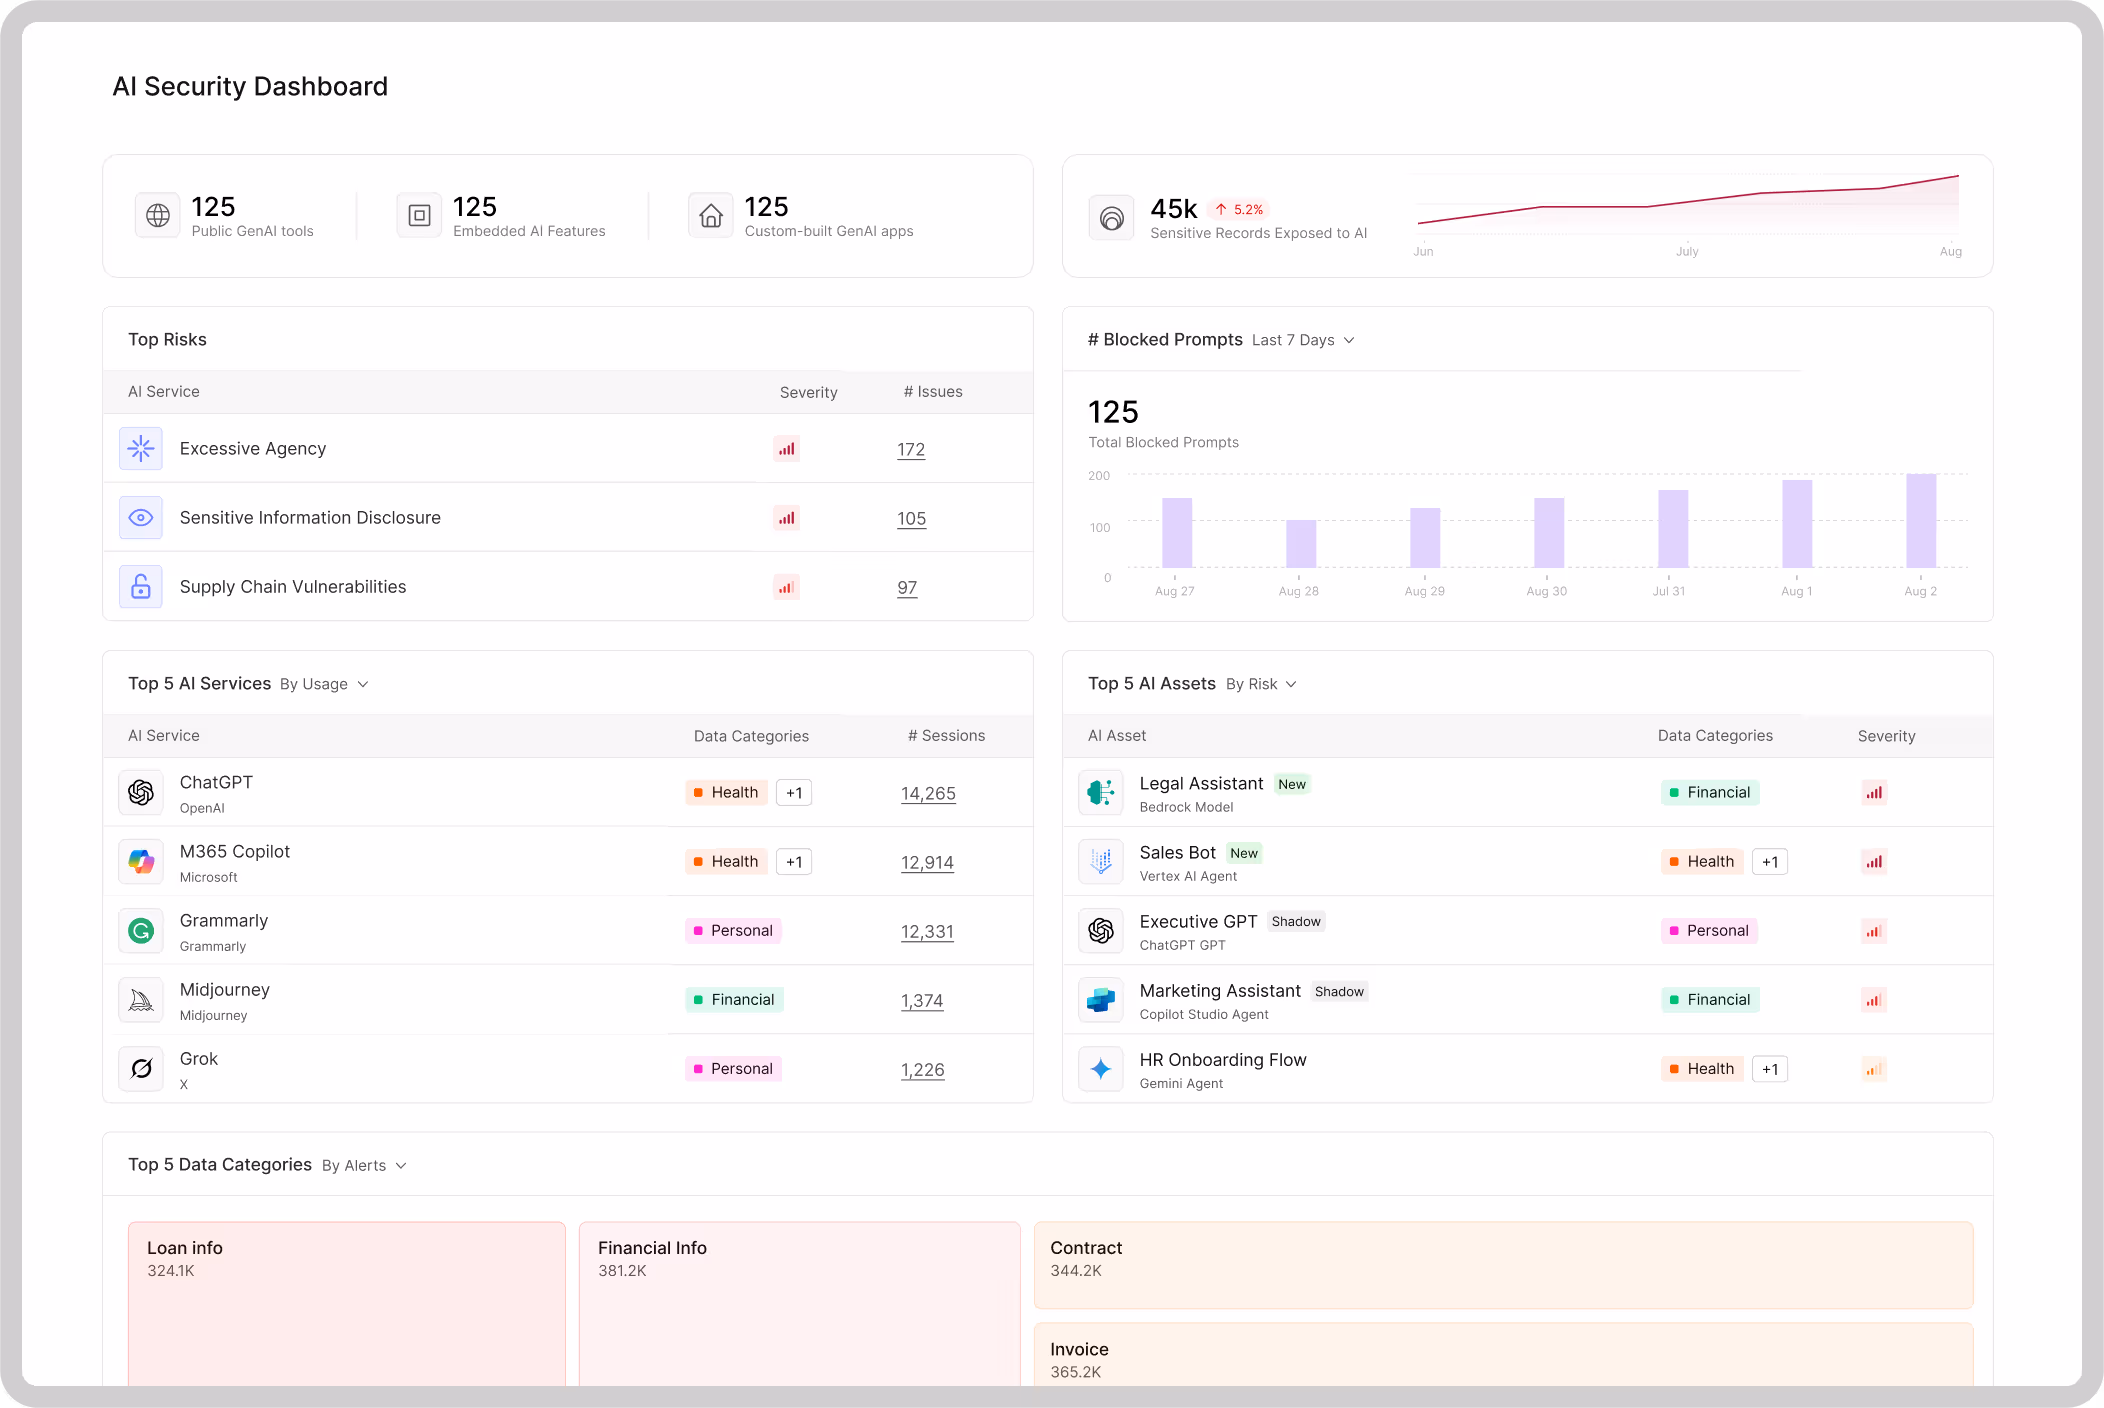The width and height of the screenshot is (2104, 1408).
Task: Click the Legal Assistant Bedrock icon
Action: click(1101, 793)
